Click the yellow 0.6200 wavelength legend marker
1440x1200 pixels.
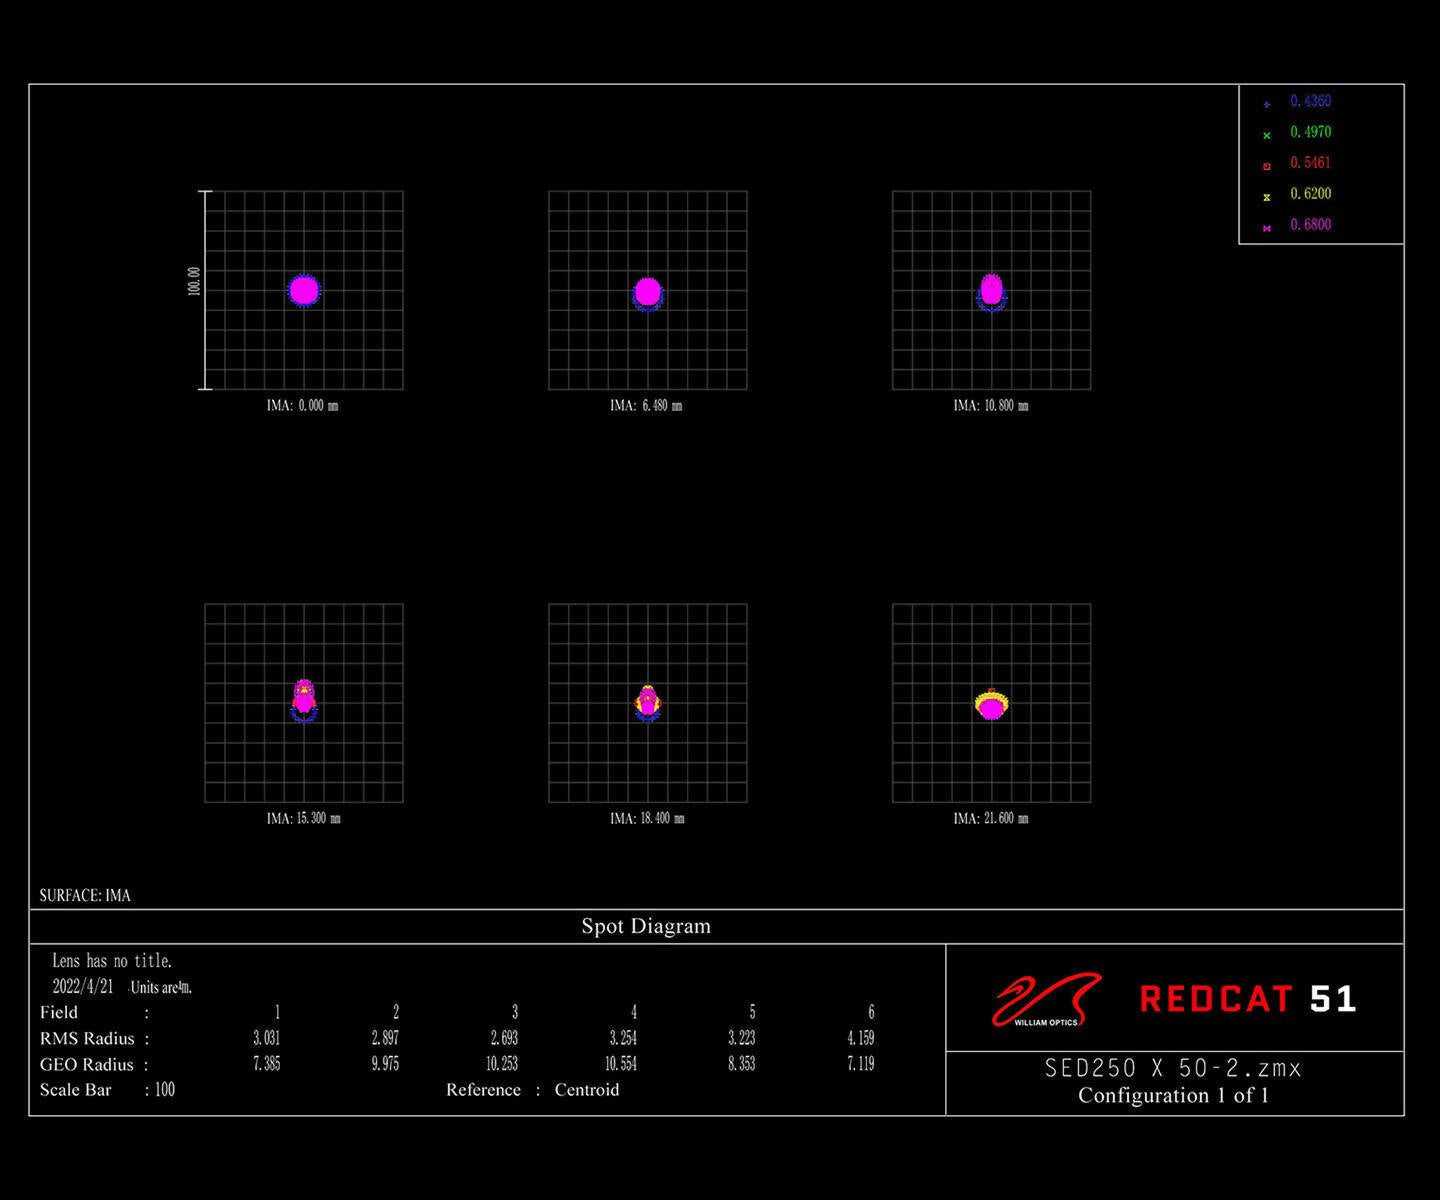pos(1267,196)
